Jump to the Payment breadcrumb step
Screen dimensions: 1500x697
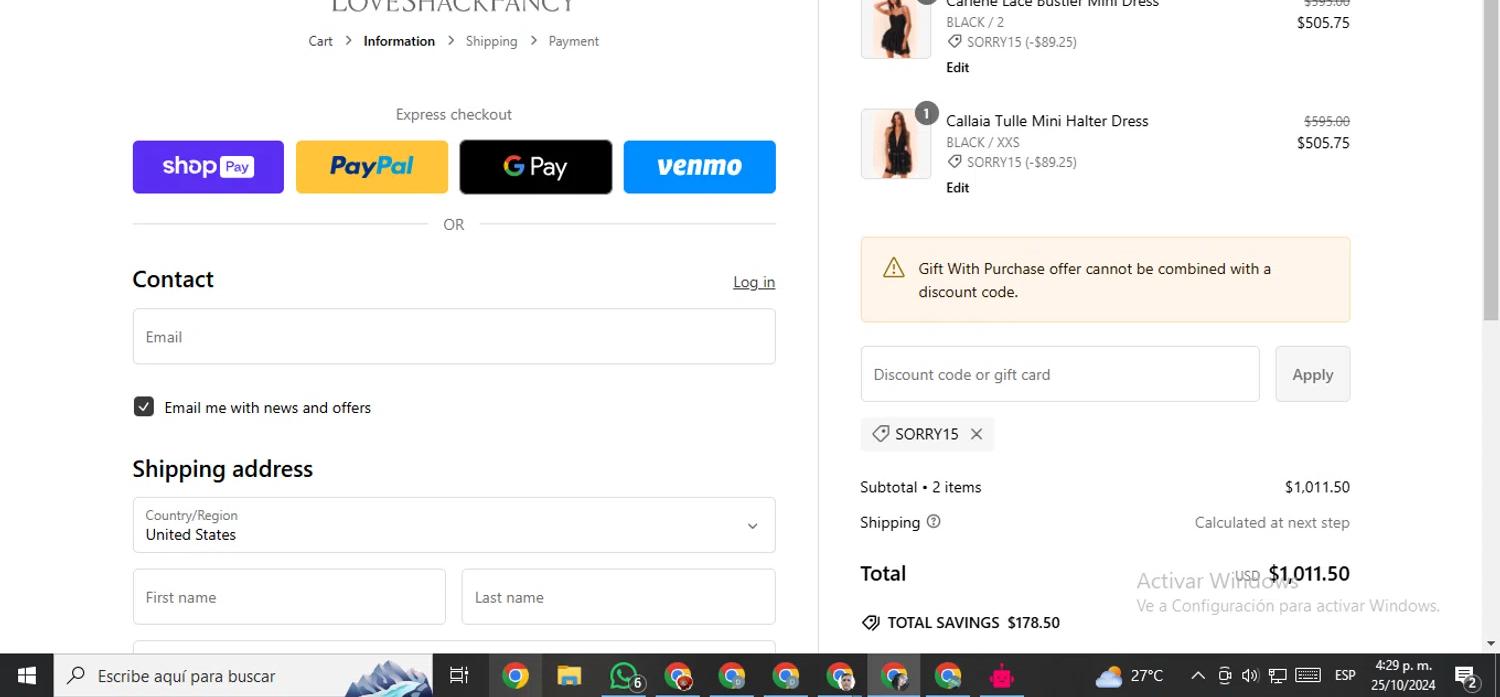pyautogui.click(x=574, y=41)
